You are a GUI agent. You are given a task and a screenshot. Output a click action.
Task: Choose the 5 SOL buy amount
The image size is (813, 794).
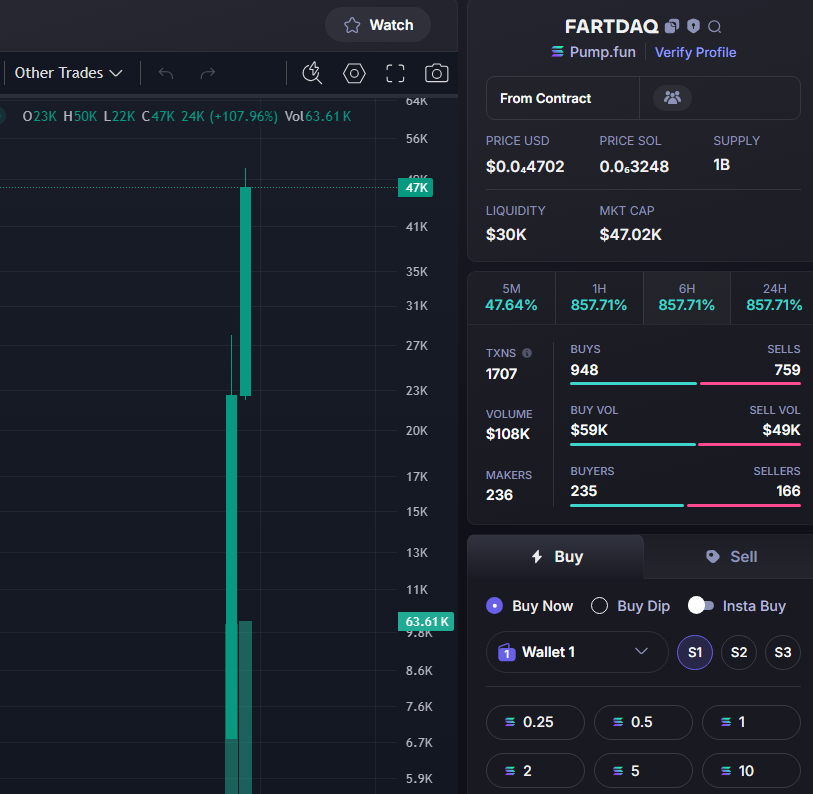(x=643, y=771)
